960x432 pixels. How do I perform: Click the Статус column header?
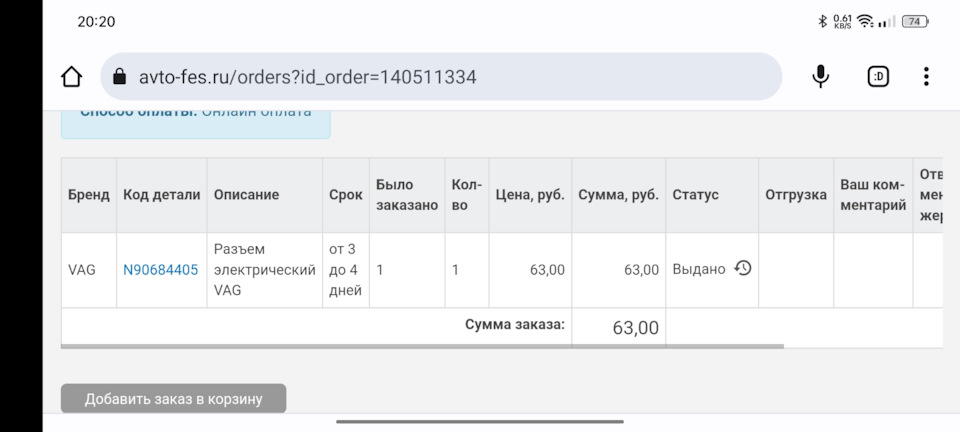pos(696,195)
